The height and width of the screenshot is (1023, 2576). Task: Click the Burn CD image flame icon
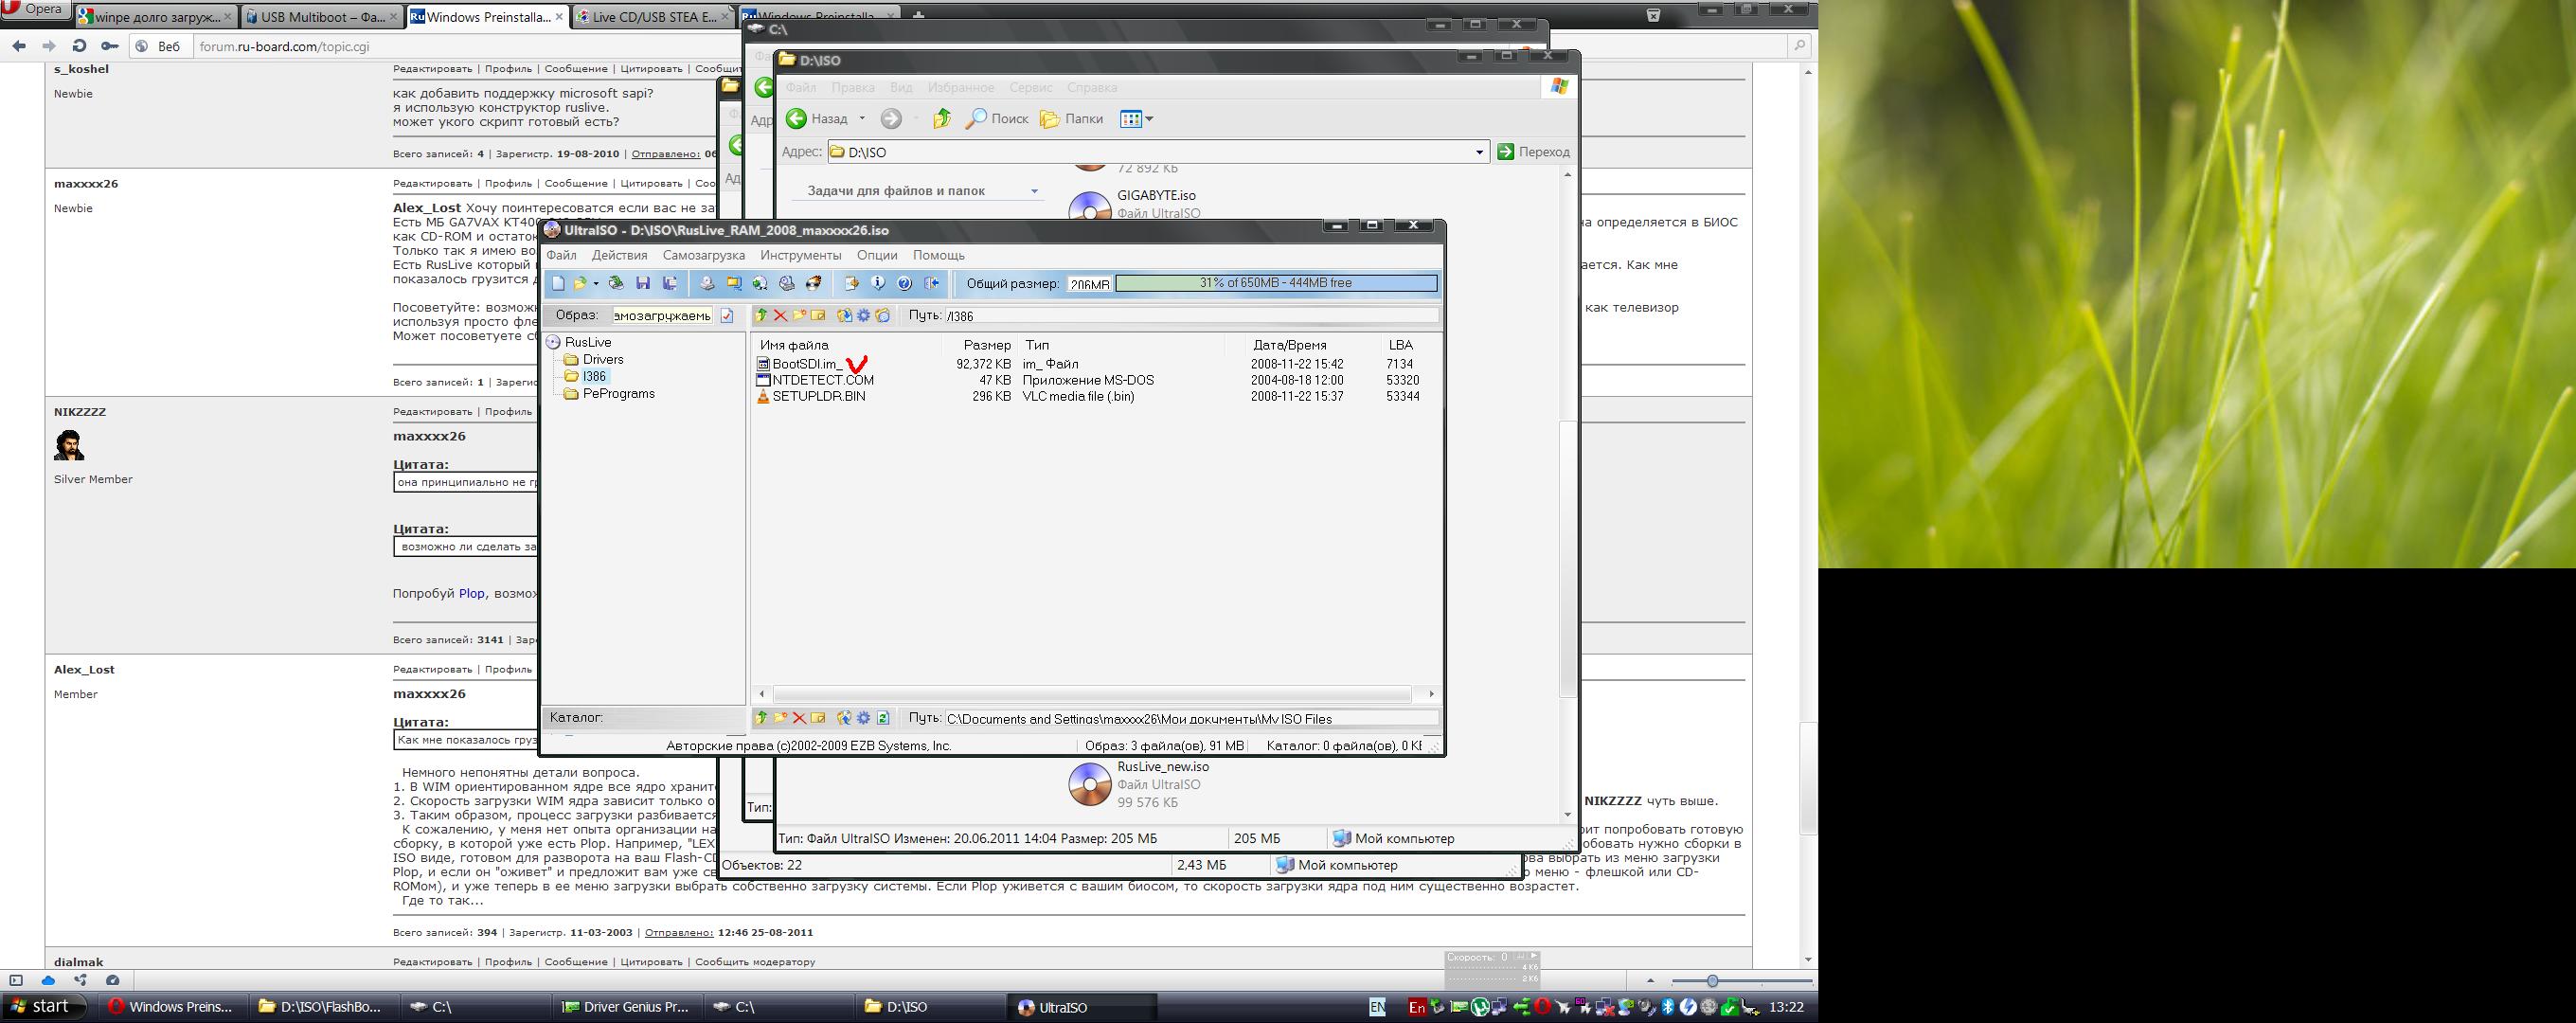(814, 283)
